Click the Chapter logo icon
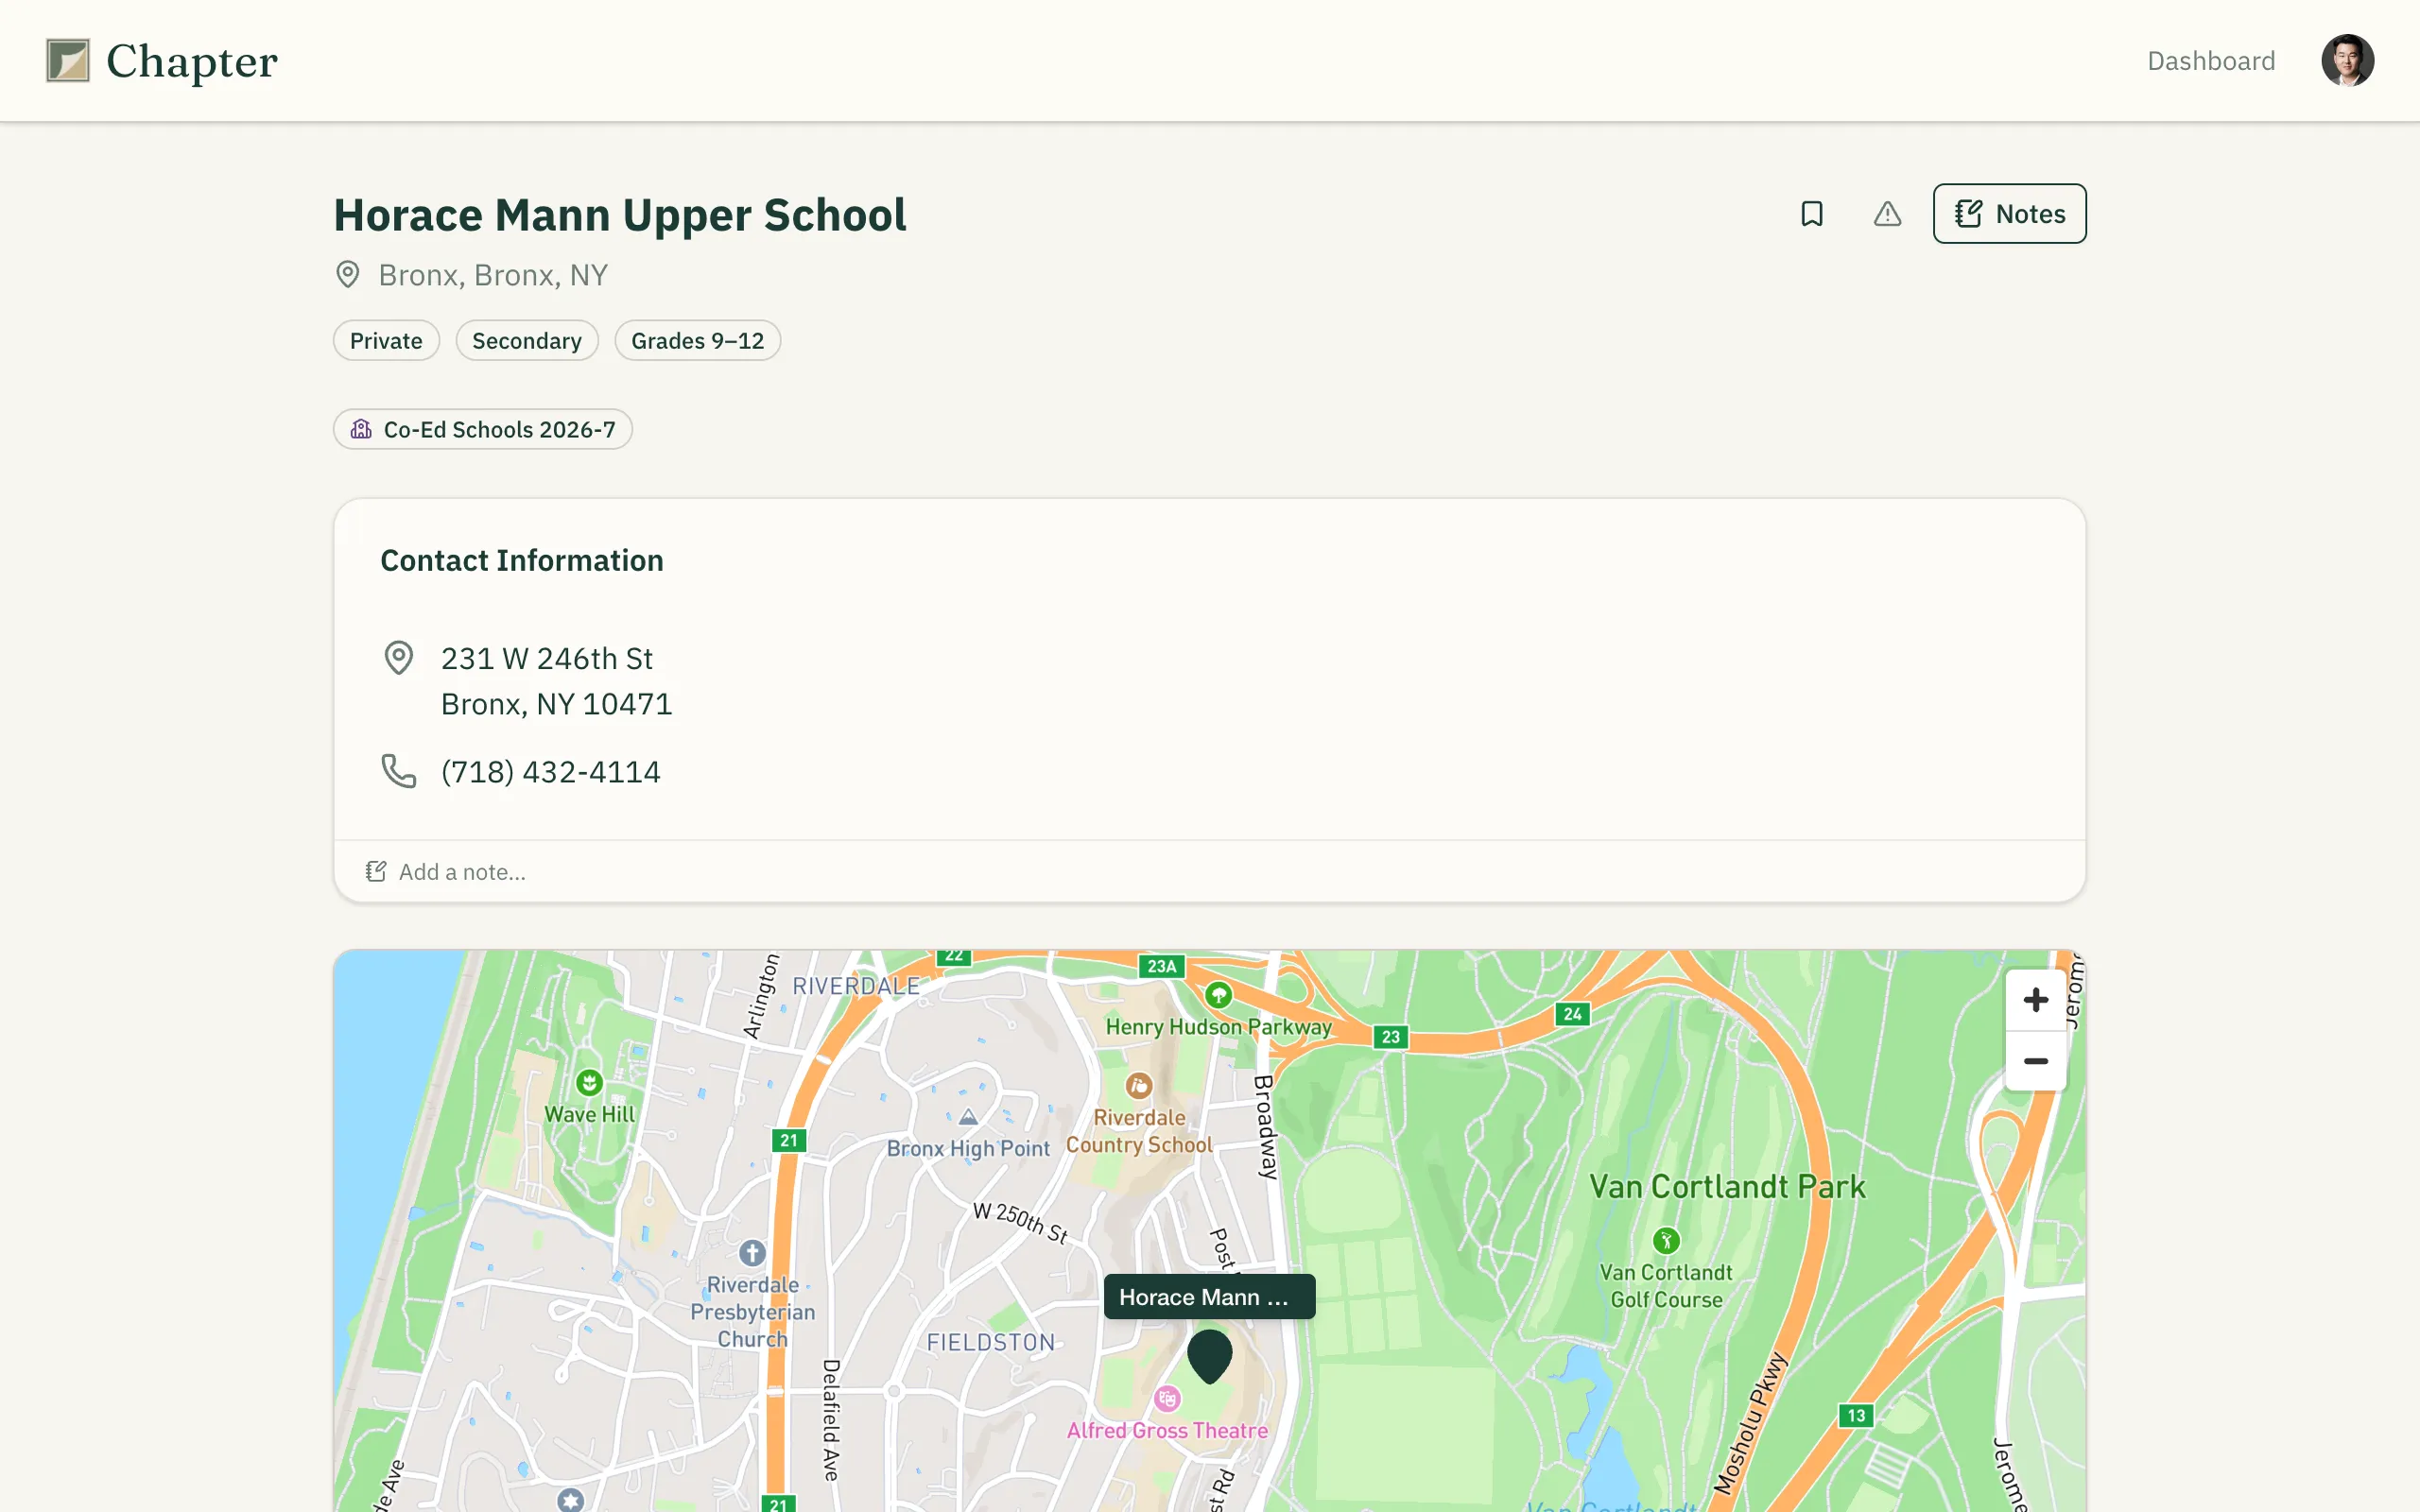This screenshot has height=1512, width=2420. coord(68,61)
